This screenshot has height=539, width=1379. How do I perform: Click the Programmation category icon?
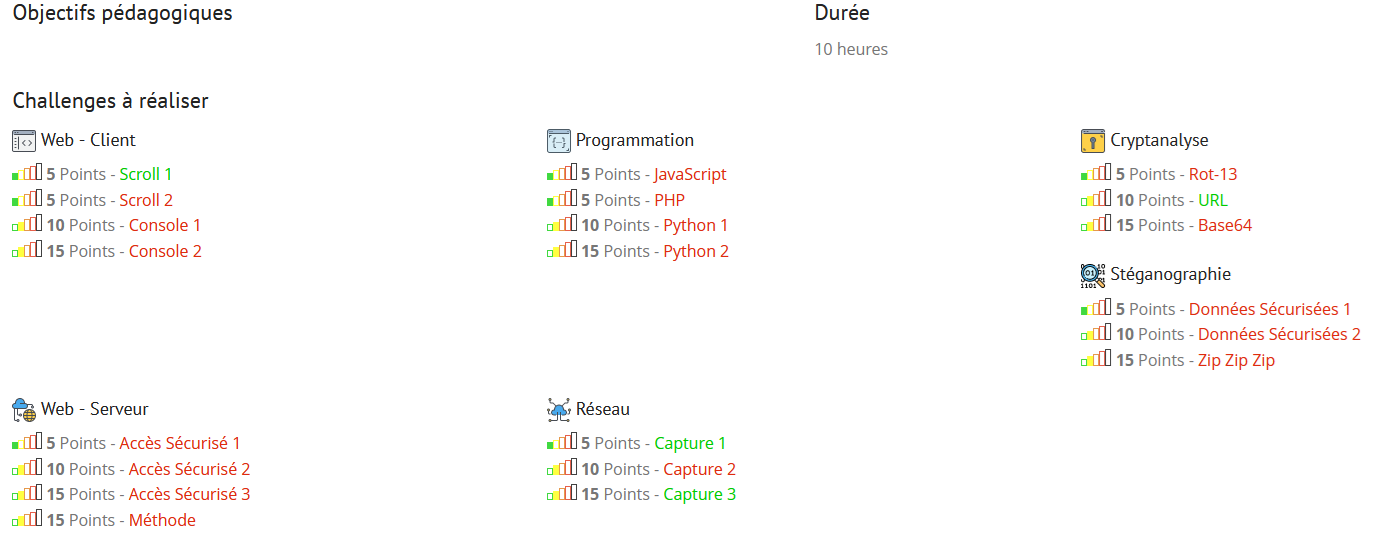click(559, 140)
